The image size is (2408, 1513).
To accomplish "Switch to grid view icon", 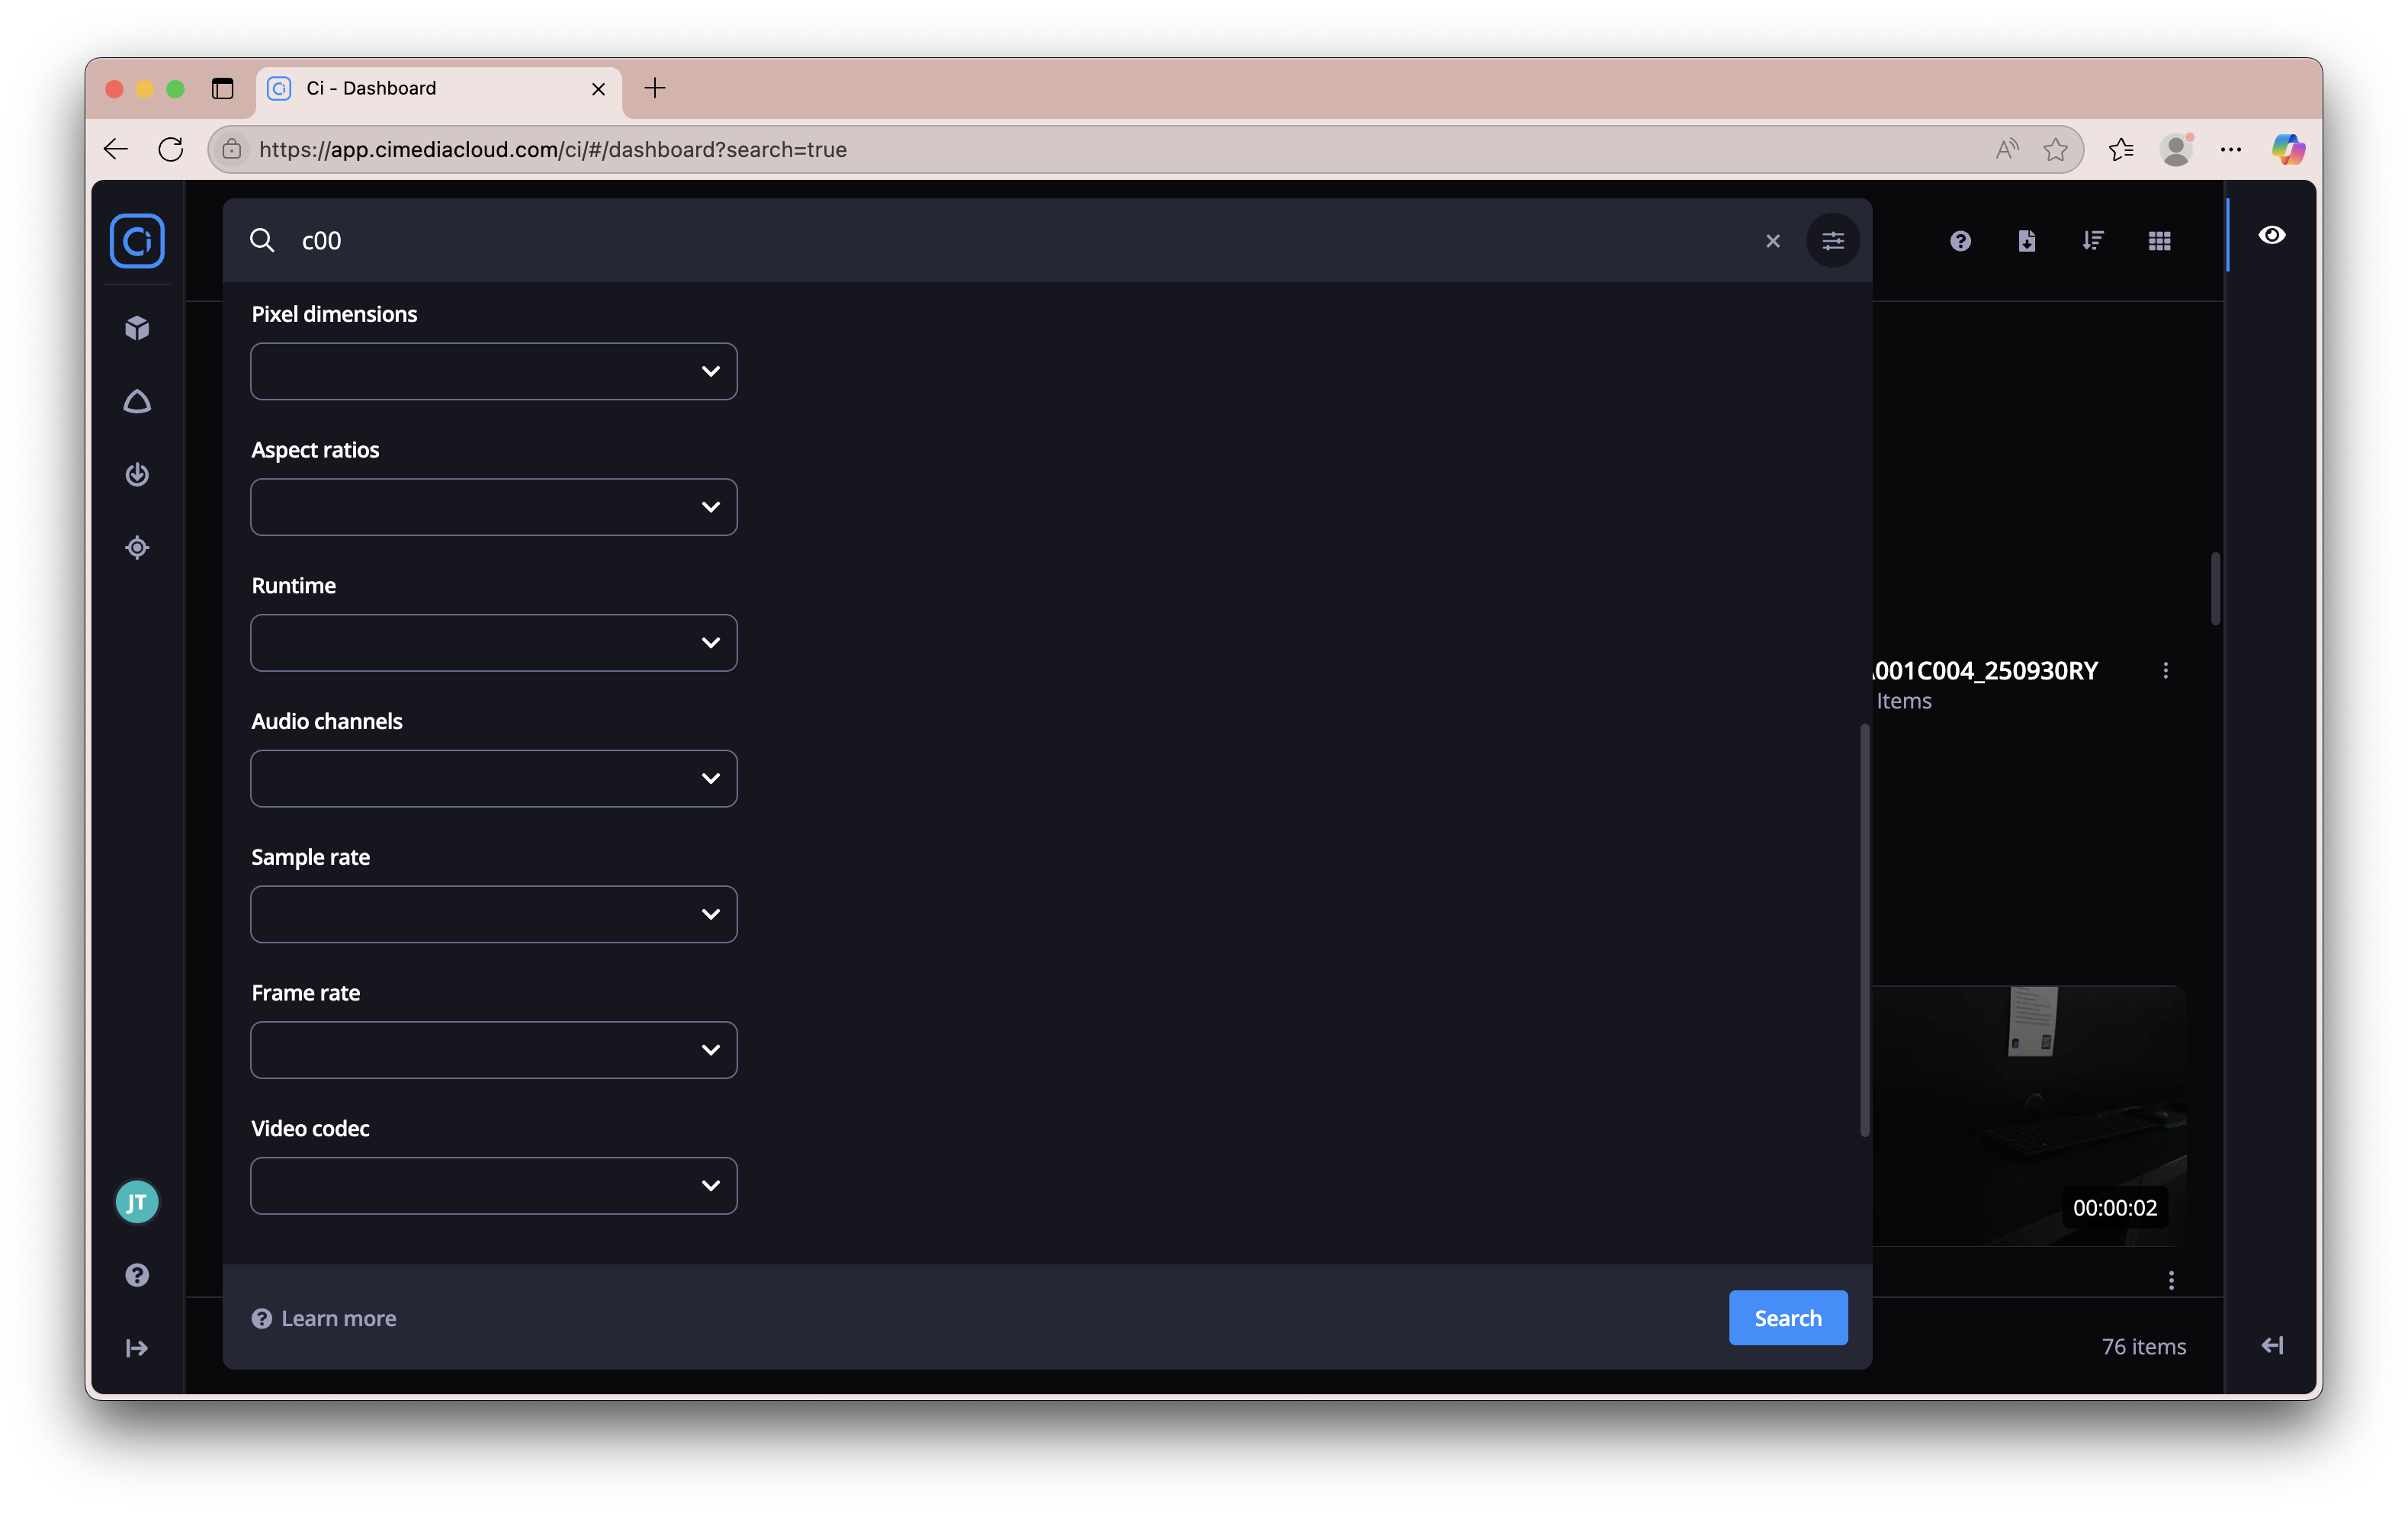I will pyautogui.click(x=2160, y=241).
